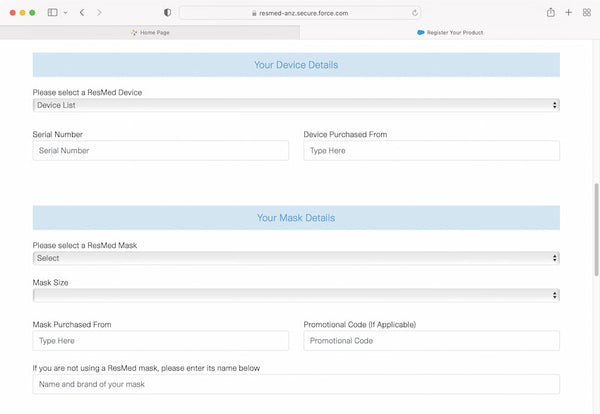Image resolution: width=600 pixels, height=414 pixels.
Task: Click the Your Mask Details header
Action: pyautogui.click(x=296, y=218)
